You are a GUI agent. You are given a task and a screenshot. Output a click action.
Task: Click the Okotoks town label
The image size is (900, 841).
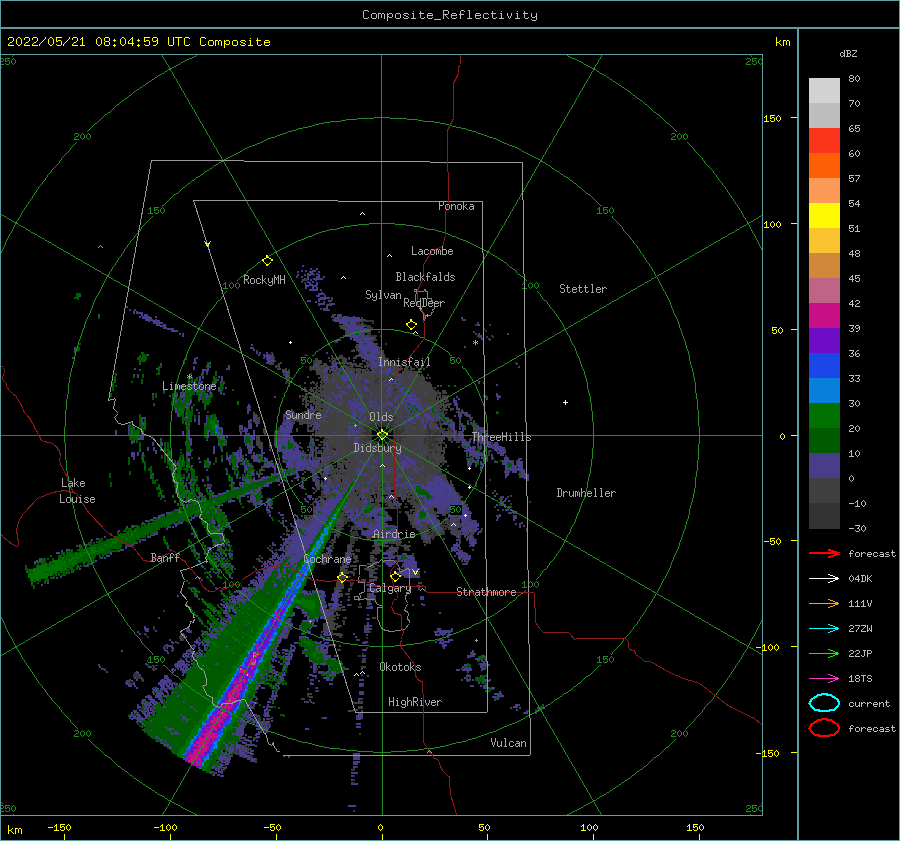click(400, 667)
